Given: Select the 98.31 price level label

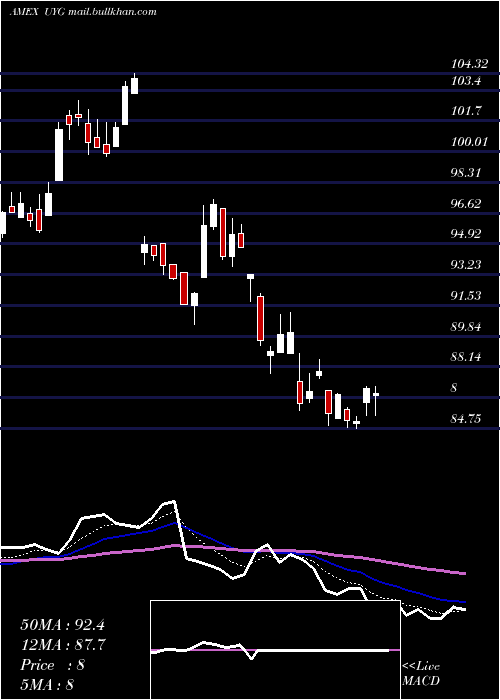Looking at the screenshot, I should pos(466,173).
